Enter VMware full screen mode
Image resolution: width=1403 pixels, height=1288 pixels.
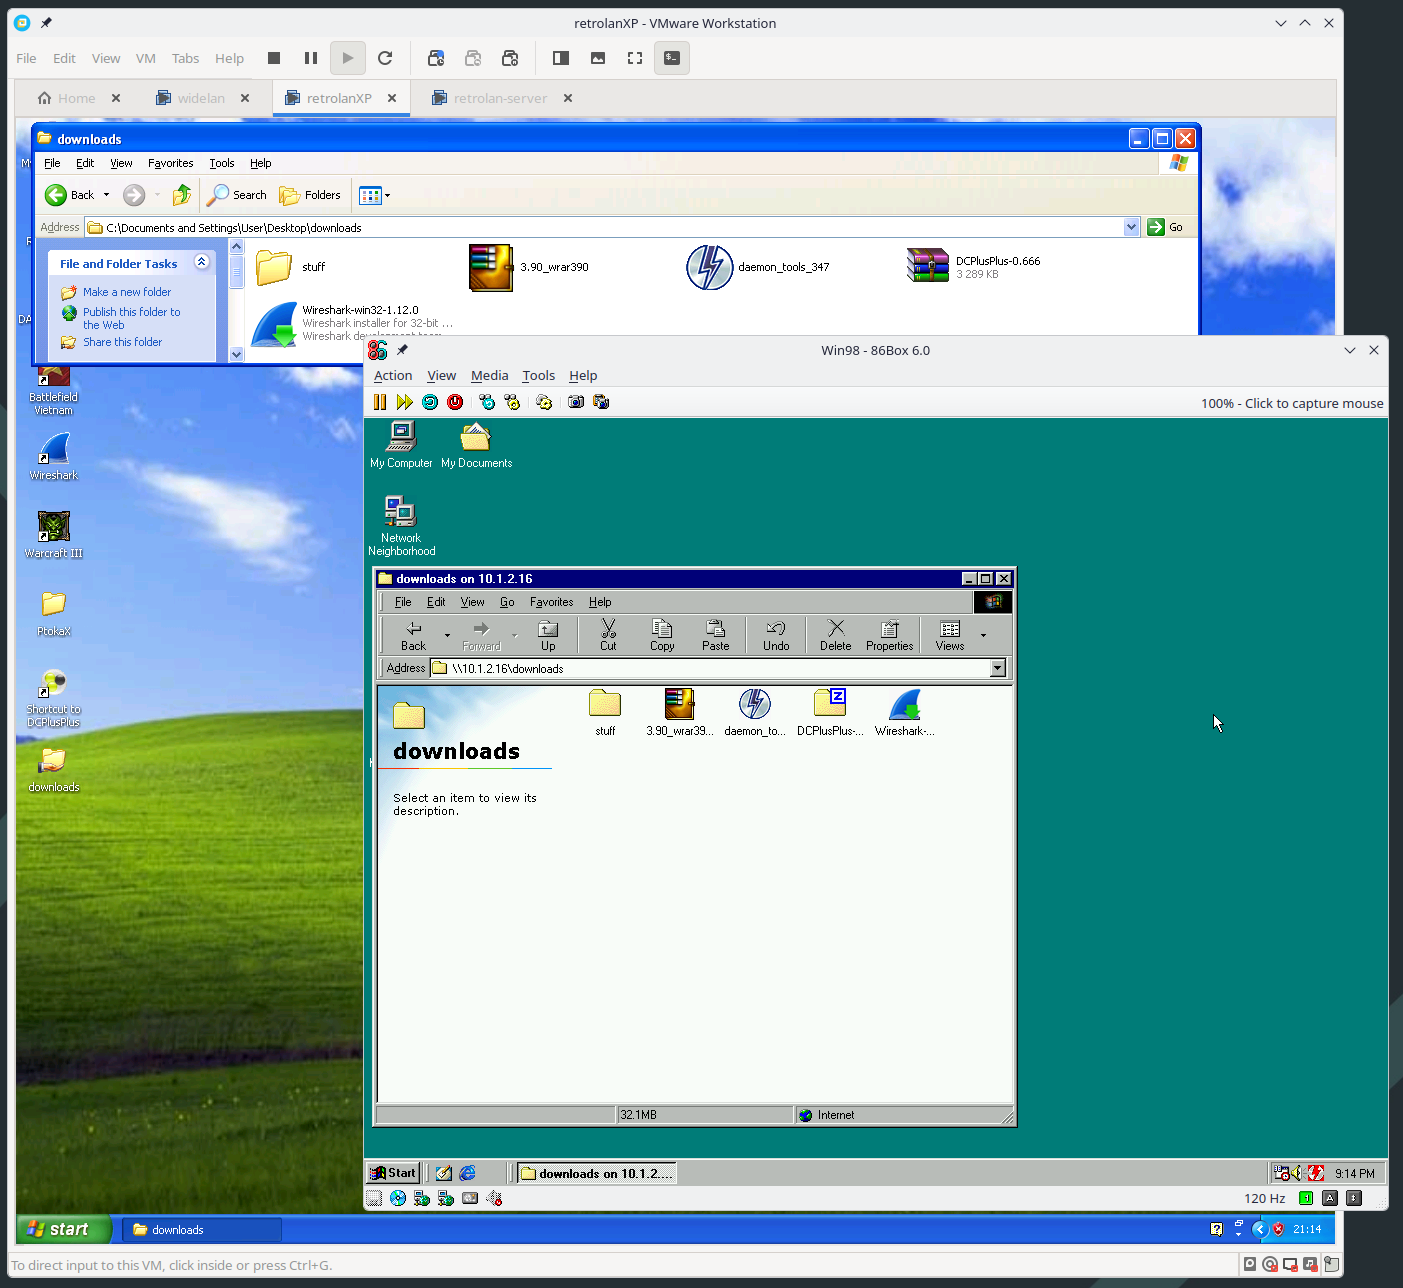point(635,58)
